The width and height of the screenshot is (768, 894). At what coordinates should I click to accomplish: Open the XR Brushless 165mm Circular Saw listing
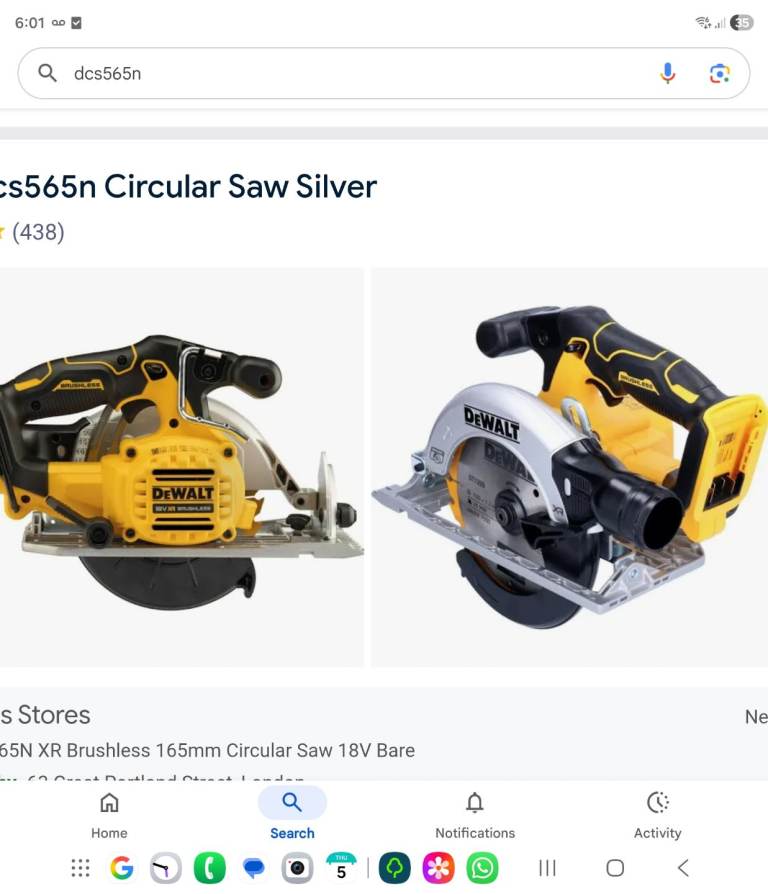click(x=207, y=750)
